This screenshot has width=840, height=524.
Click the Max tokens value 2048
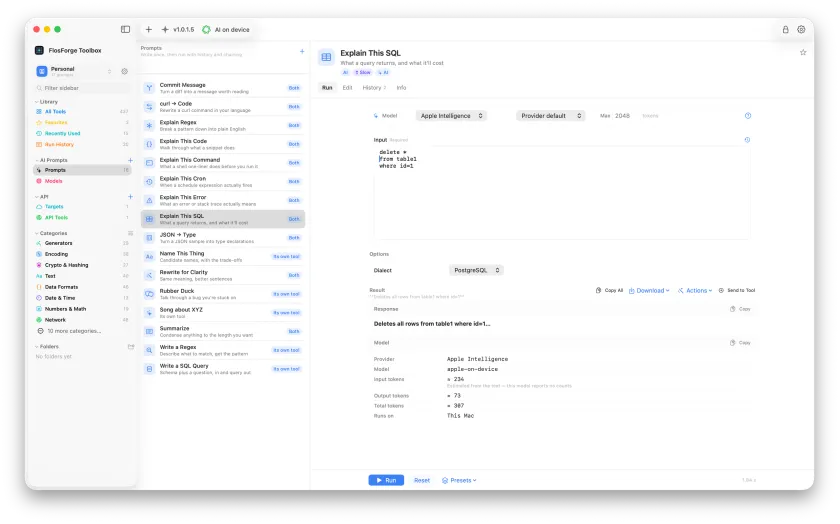[x=622, y=116]
